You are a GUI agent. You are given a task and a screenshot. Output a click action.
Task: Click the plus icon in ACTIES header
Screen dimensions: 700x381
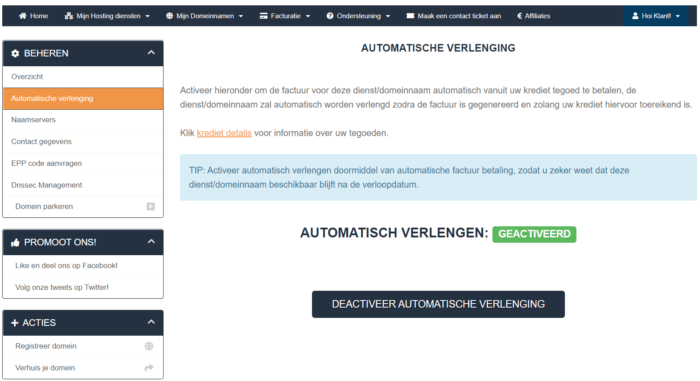(15, 322)
